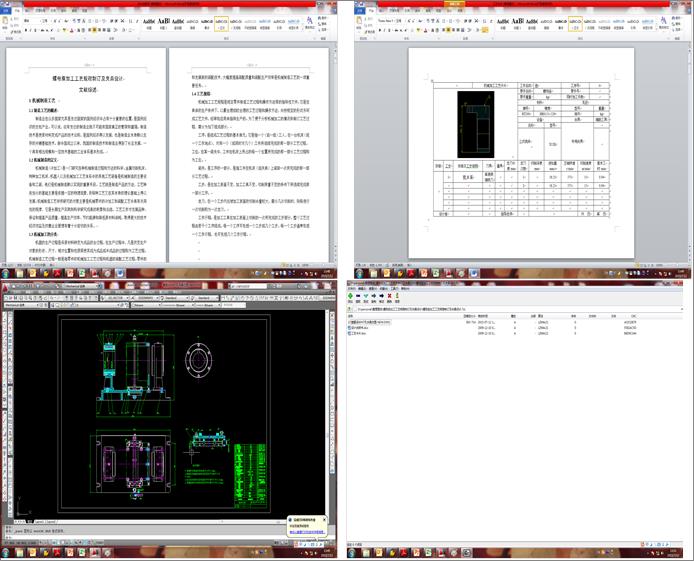This screenshot has height=561, width=694.
Task: Click Start button below the left Word window
Action: point(5,273)
